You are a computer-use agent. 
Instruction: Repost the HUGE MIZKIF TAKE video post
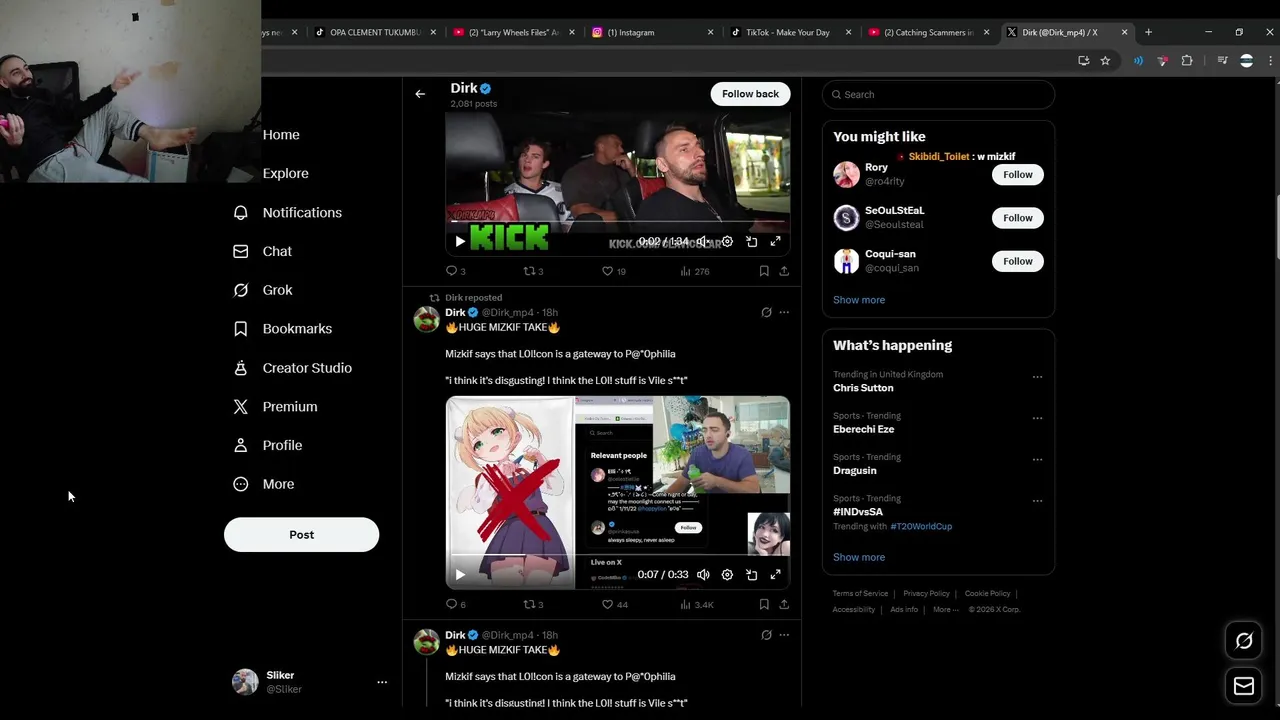tap(533, 604)
